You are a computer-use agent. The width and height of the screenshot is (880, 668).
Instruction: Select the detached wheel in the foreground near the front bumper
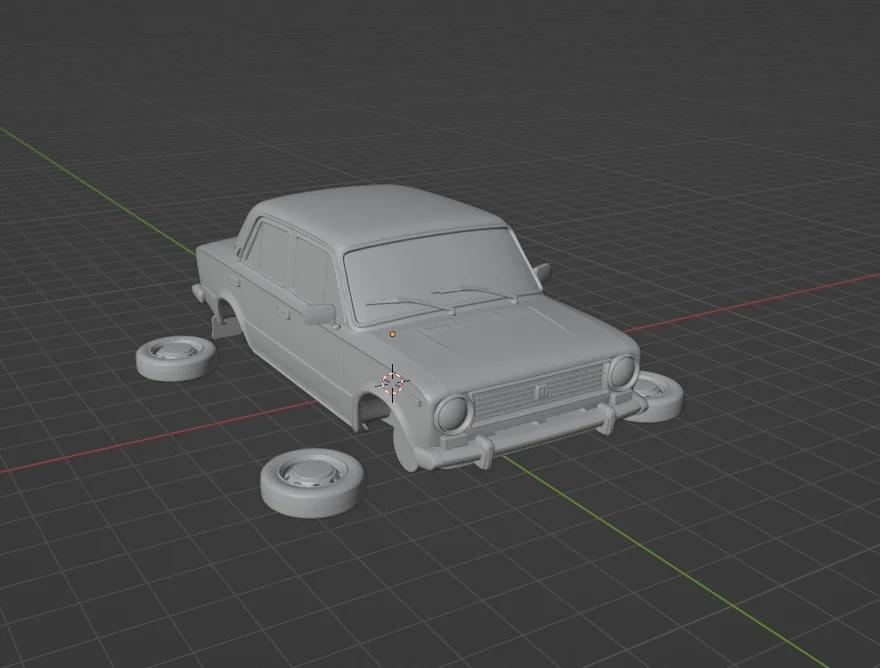312,483
